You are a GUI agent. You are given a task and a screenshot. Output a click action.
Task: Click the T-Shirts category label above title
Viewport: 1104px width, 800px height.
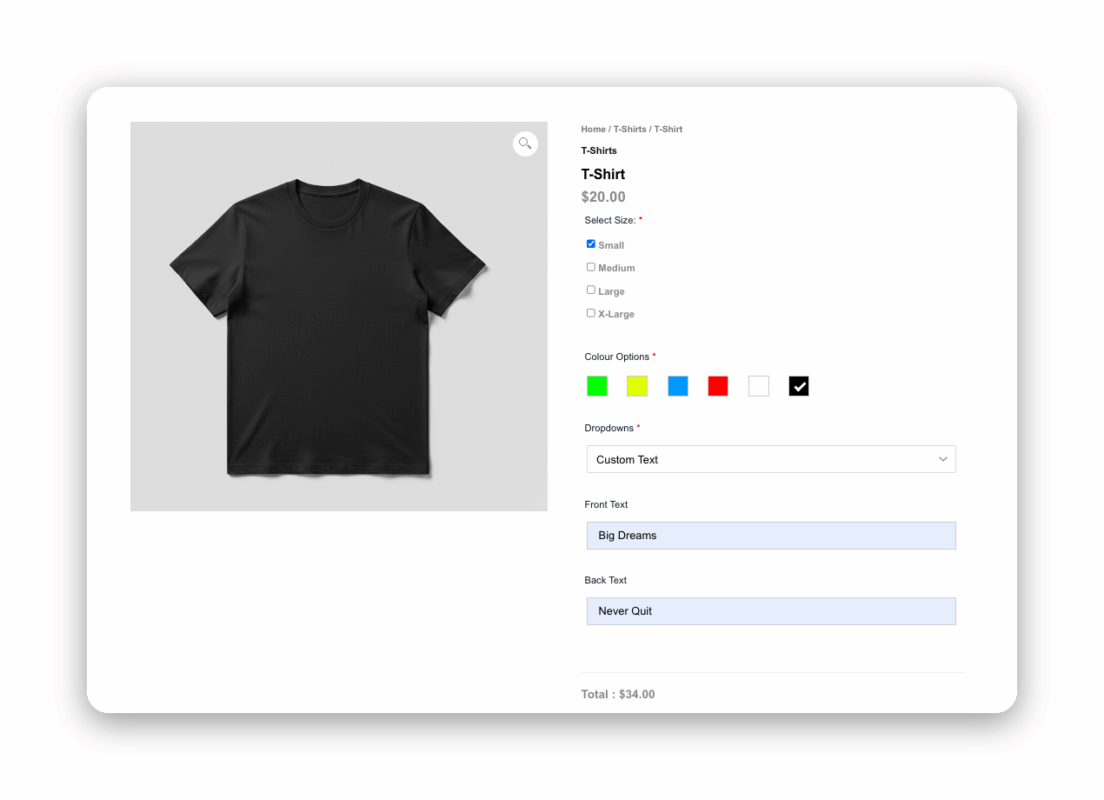tap(598, 151)
